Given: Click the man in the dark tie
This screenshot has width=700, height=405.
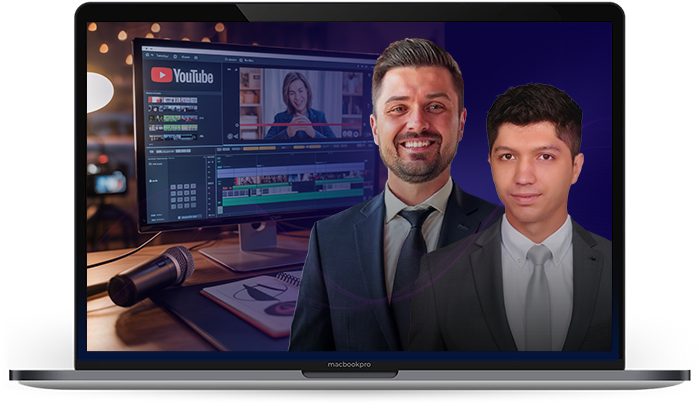Looking at the screenshot, I should 419,150.
